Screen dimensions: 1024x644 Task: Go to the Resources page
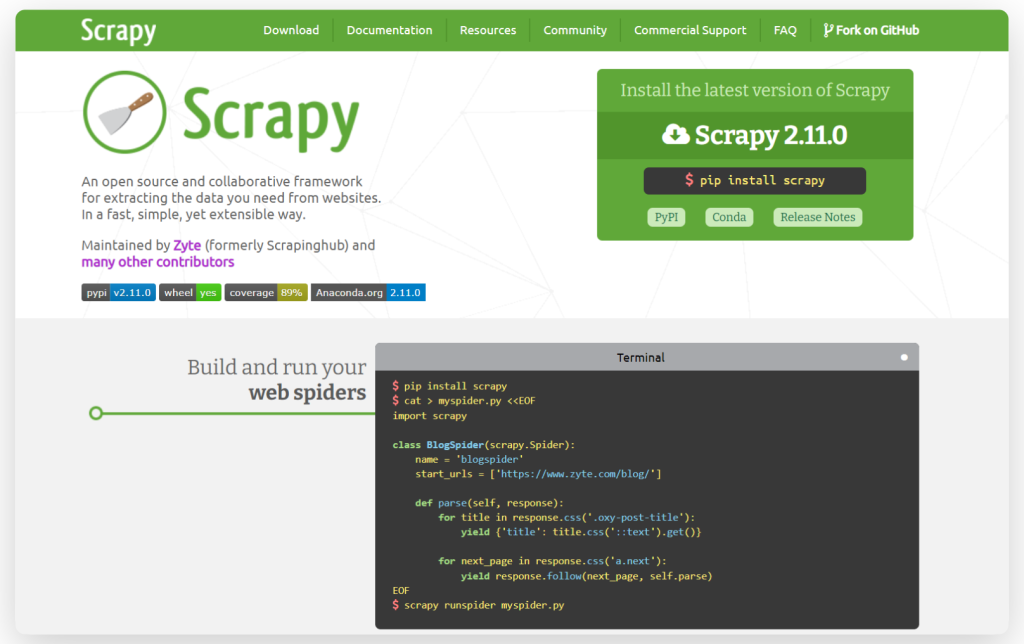[488, 30]
